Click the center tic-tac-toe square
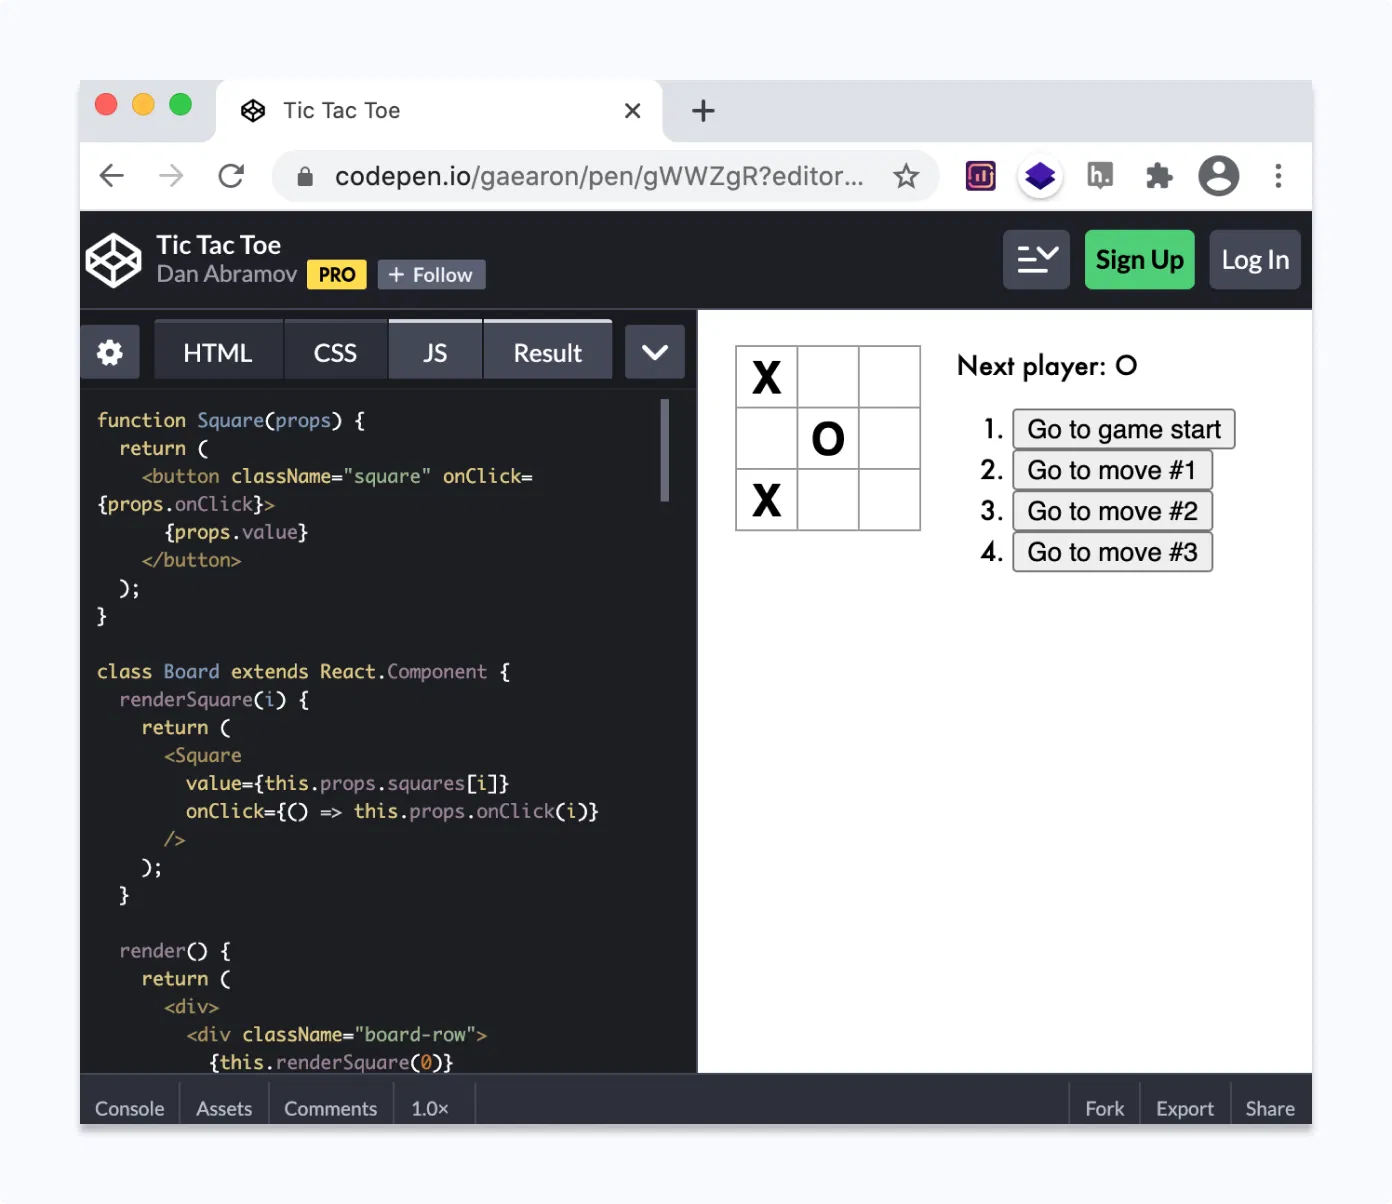 (828, 438)
